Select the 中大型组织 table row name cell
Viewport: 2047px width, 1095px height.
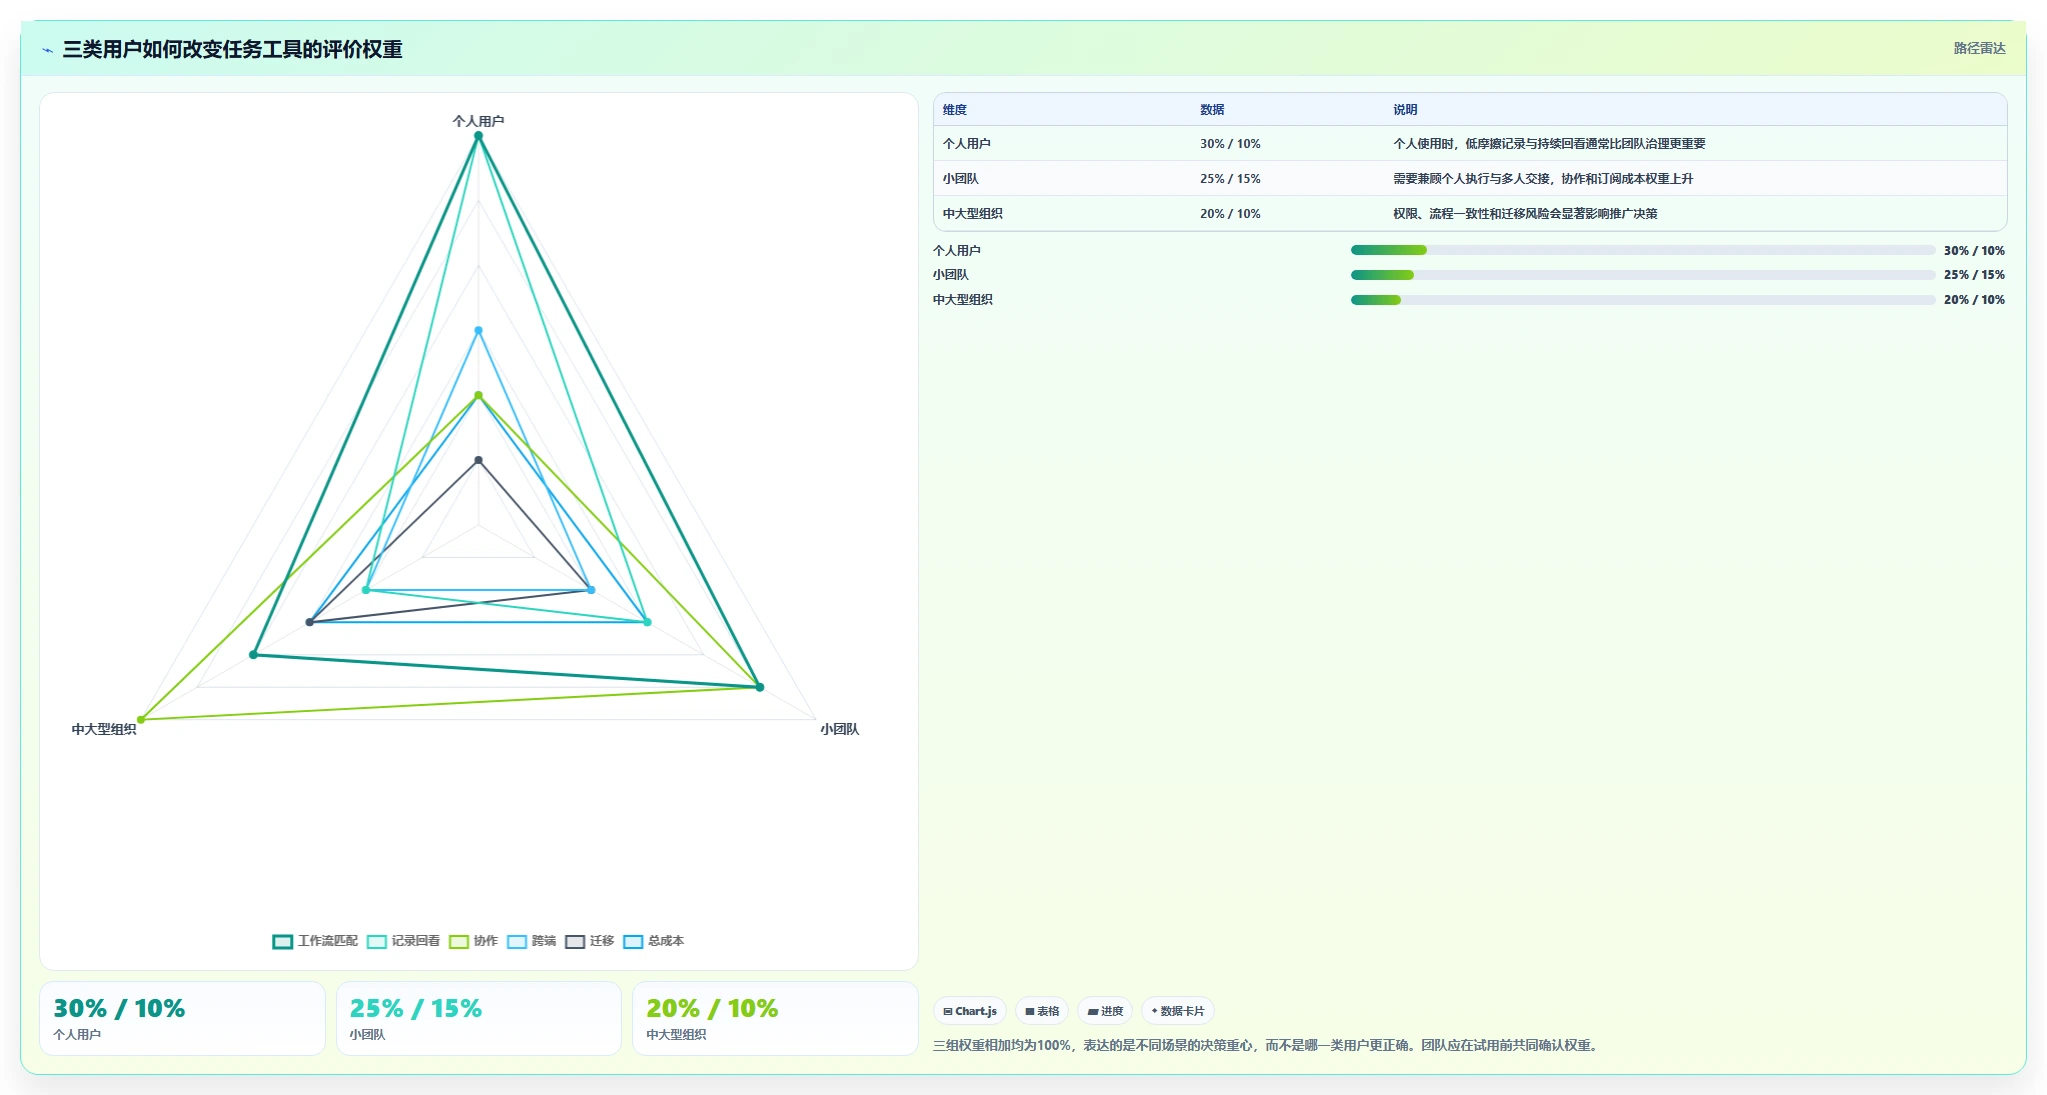click(972, 214)
